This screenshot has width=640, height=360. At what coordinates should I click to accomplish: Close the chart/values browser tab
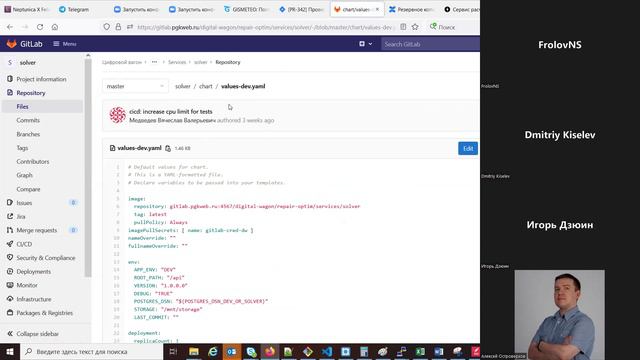pyautogui.click(x=377, y=9)
